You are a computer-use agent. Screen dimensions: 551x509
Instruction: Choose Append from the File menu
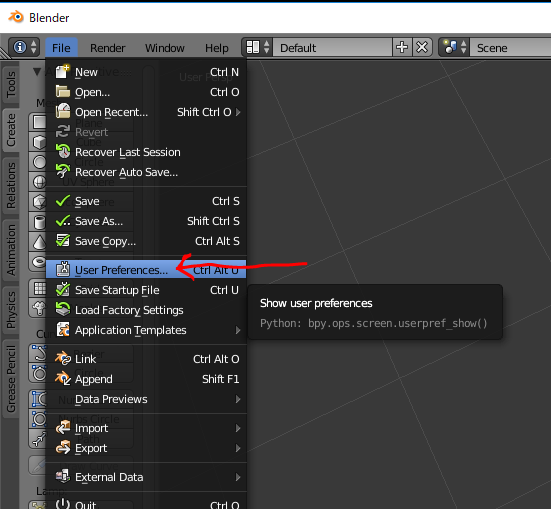point(146,379)
